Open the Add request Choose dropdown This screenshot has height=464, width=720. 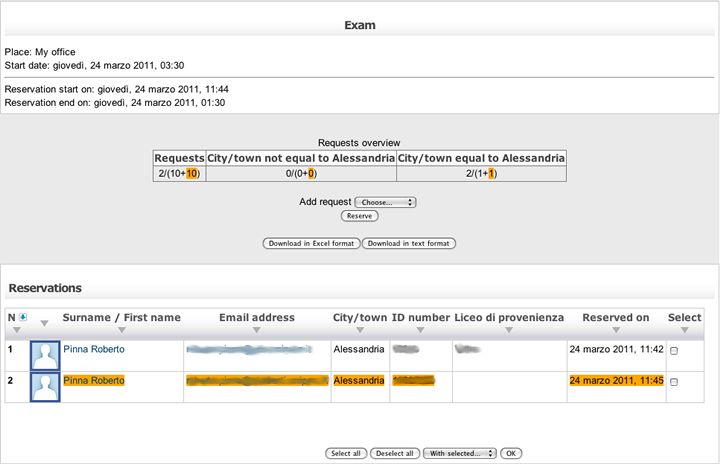pyautogui.click(x=385, y=202)
